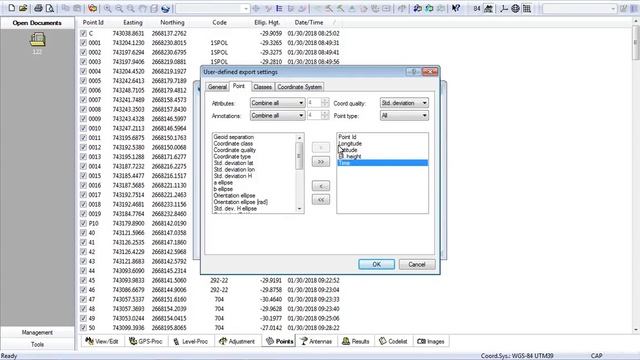
Task: Switch to the Coordinate System tab
Action: coord(300,87)
